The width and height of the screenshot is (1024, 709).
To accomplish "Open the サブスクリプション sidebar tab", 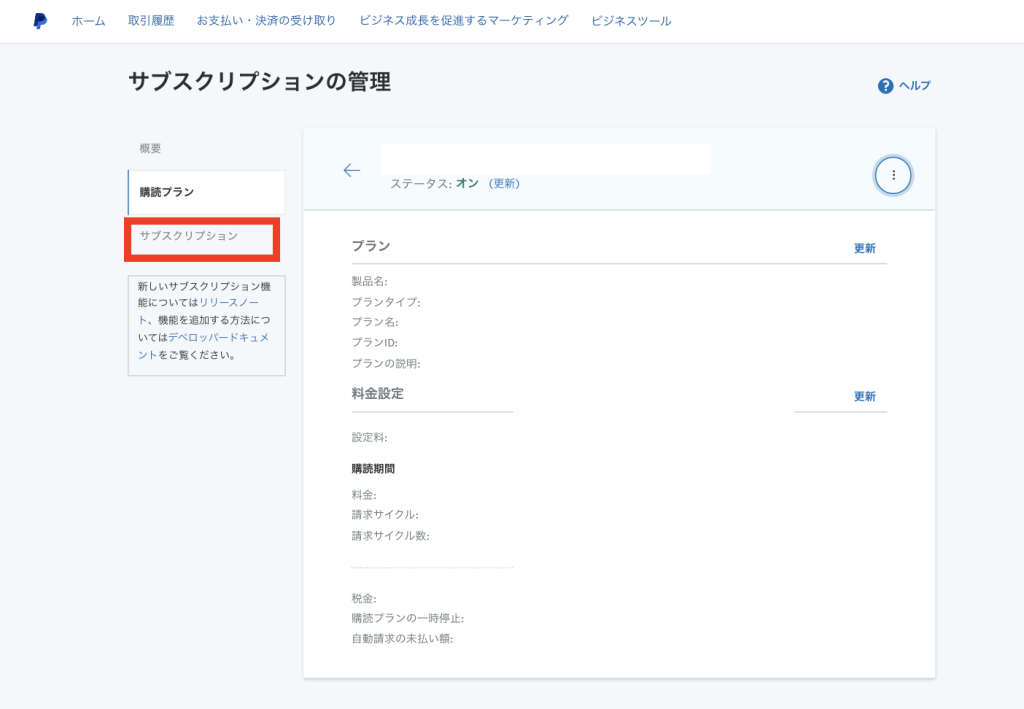I will (x=189, y=236).
